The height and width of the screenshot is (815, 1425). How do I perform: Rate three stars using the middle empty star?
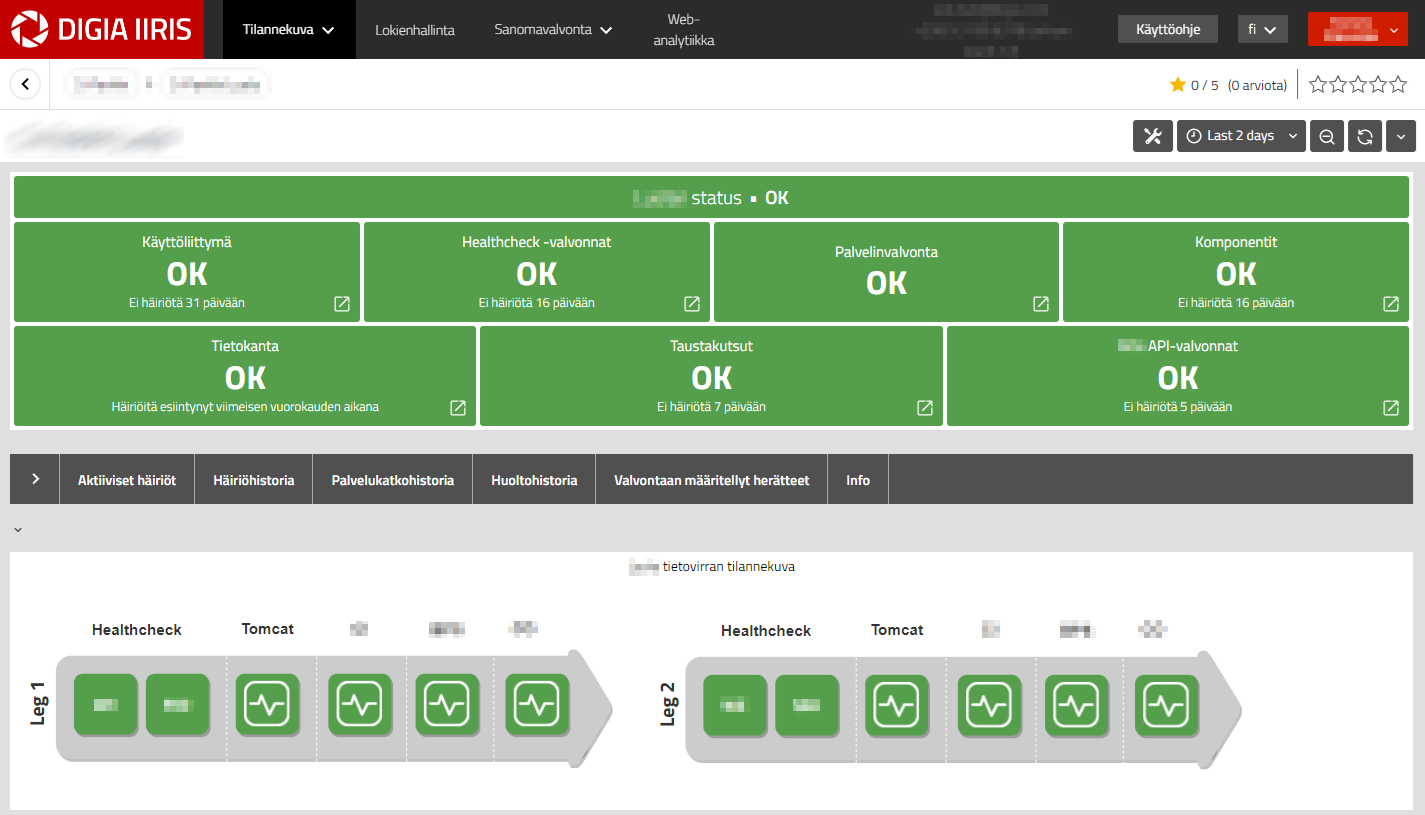tap(1358, 85)
